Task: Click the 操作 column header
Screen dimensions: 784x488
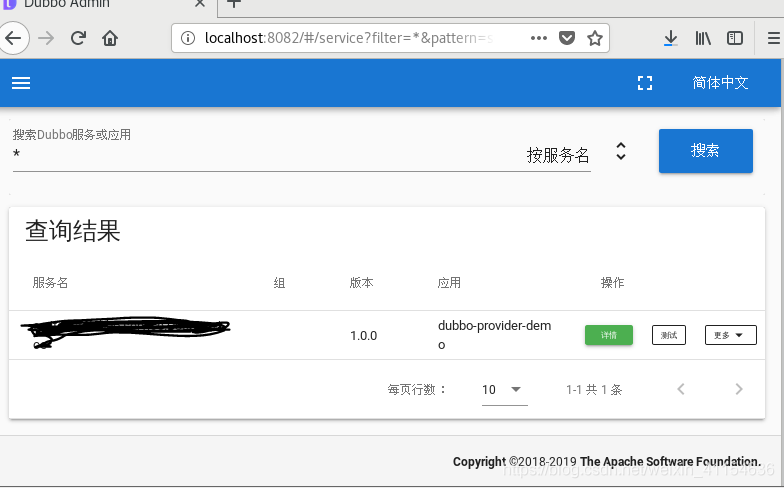Action: click(x=612, y=283)
